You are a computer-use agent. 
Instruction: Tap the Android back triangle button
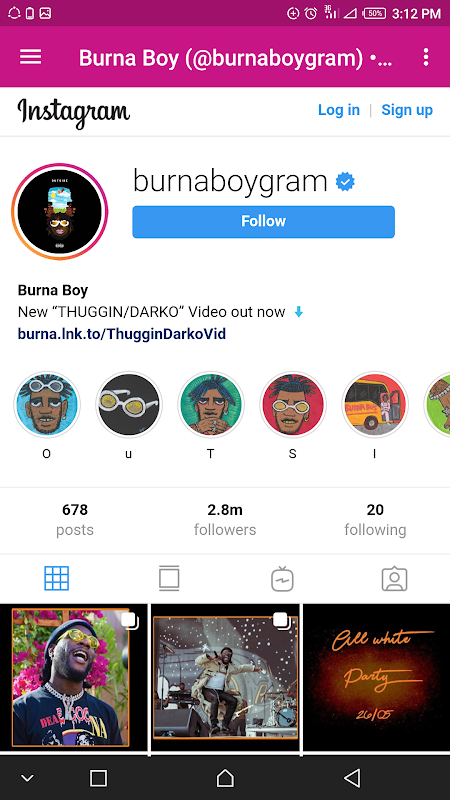352,778
